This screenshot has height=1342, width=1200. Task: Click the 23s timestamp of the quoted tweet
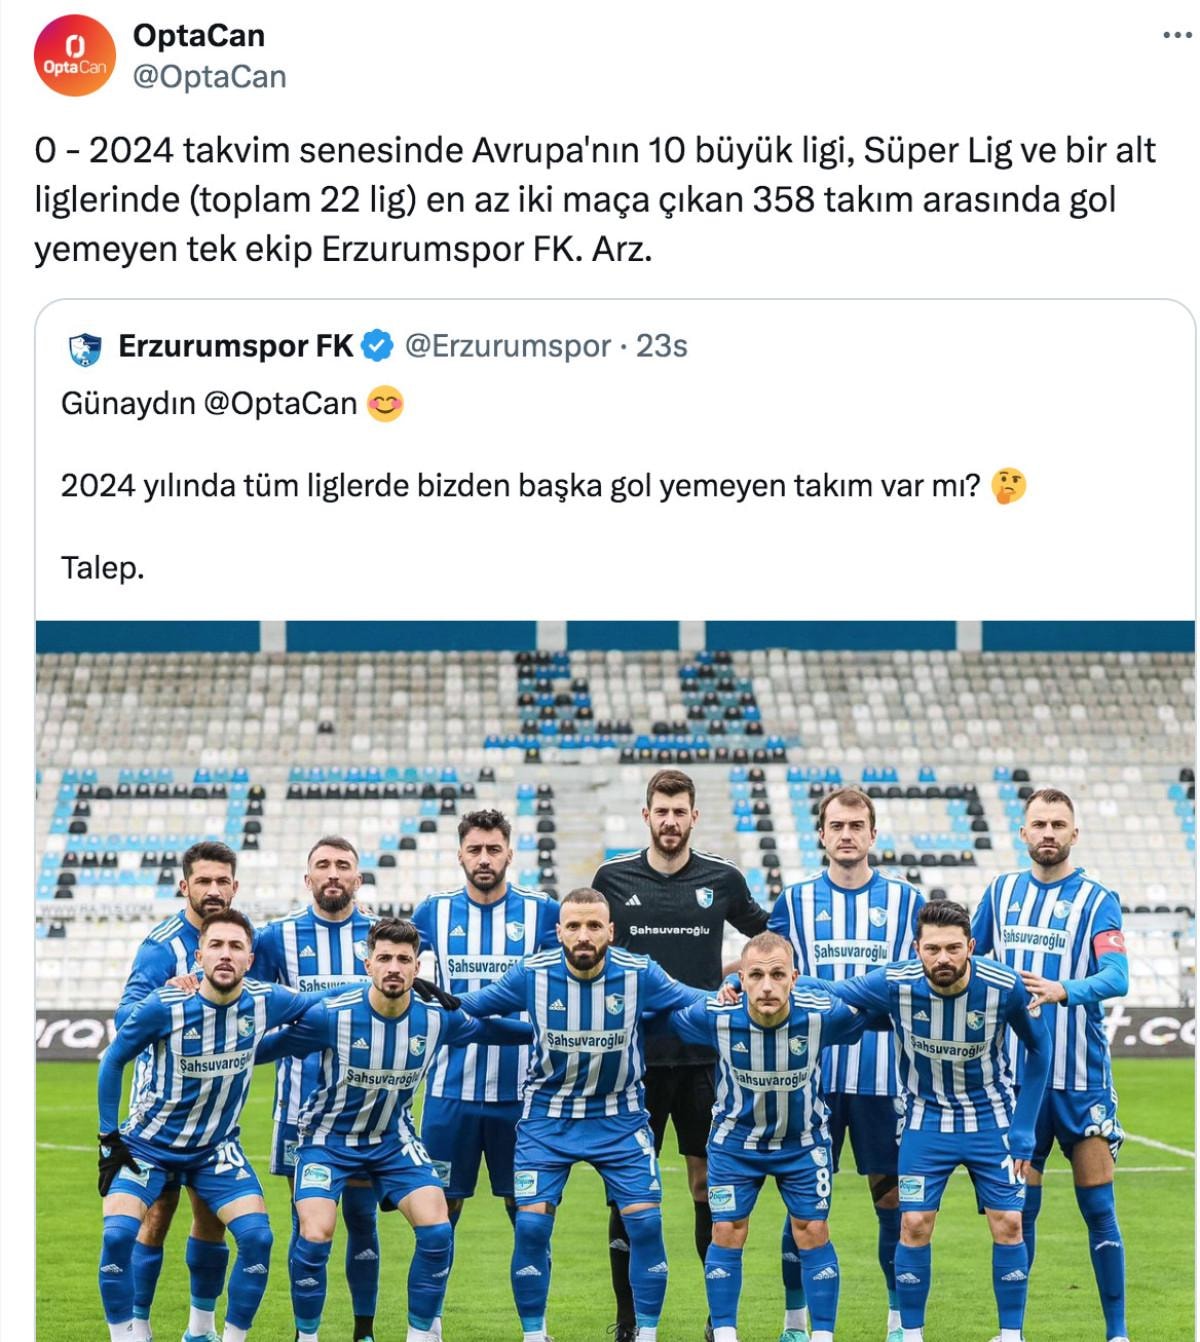(x=662, y=346)
